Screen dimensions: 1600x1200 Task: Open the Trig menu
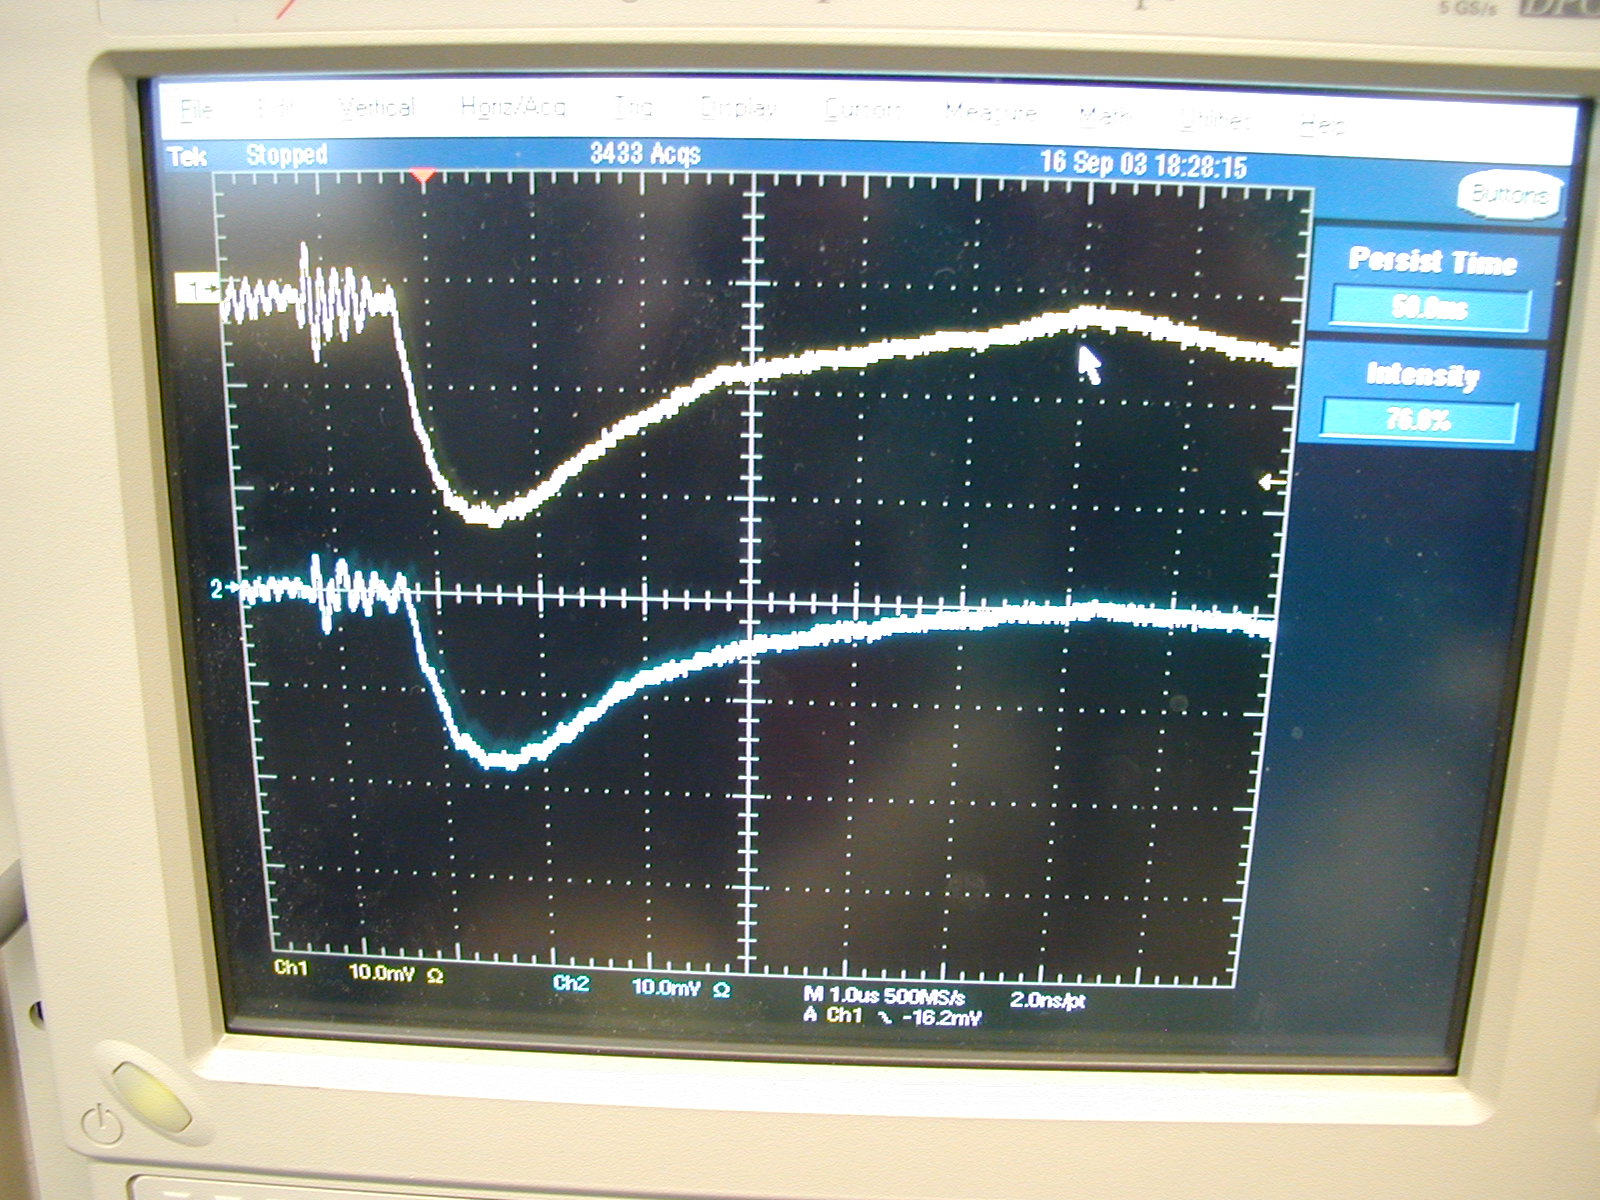(633, 106)
